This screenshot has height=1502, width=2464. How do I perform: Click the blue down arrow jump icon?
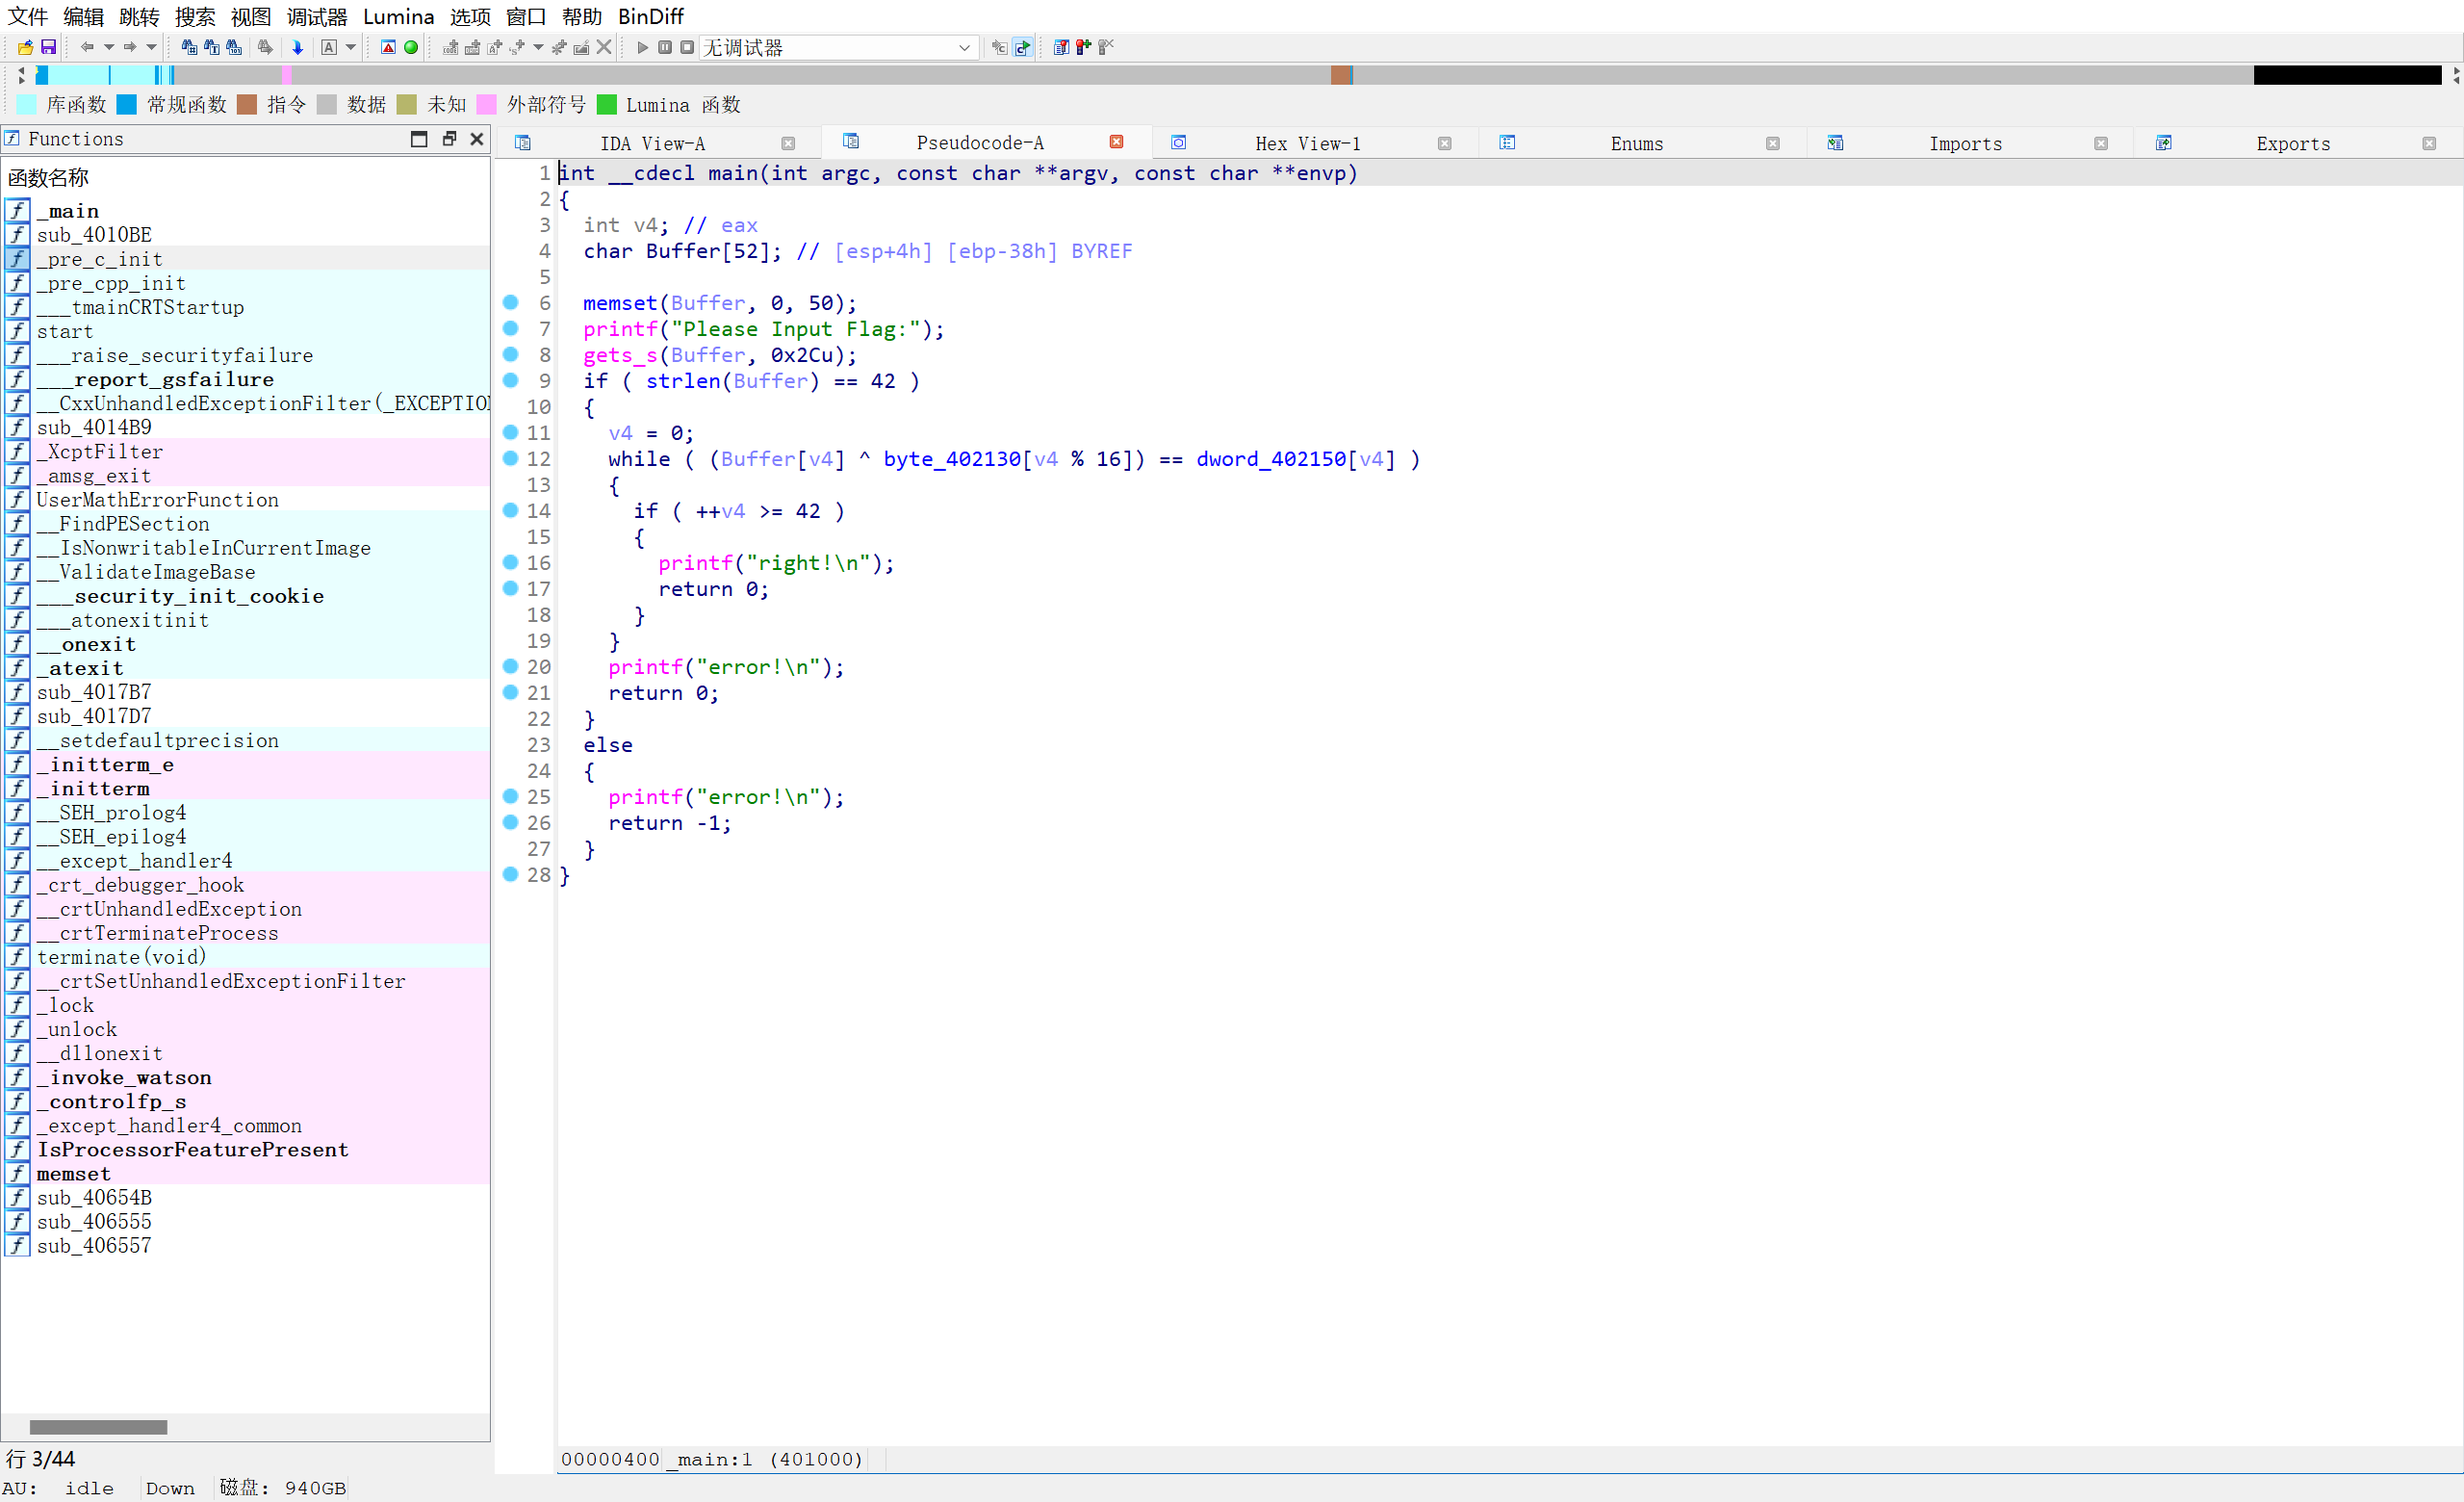(297, 47)
